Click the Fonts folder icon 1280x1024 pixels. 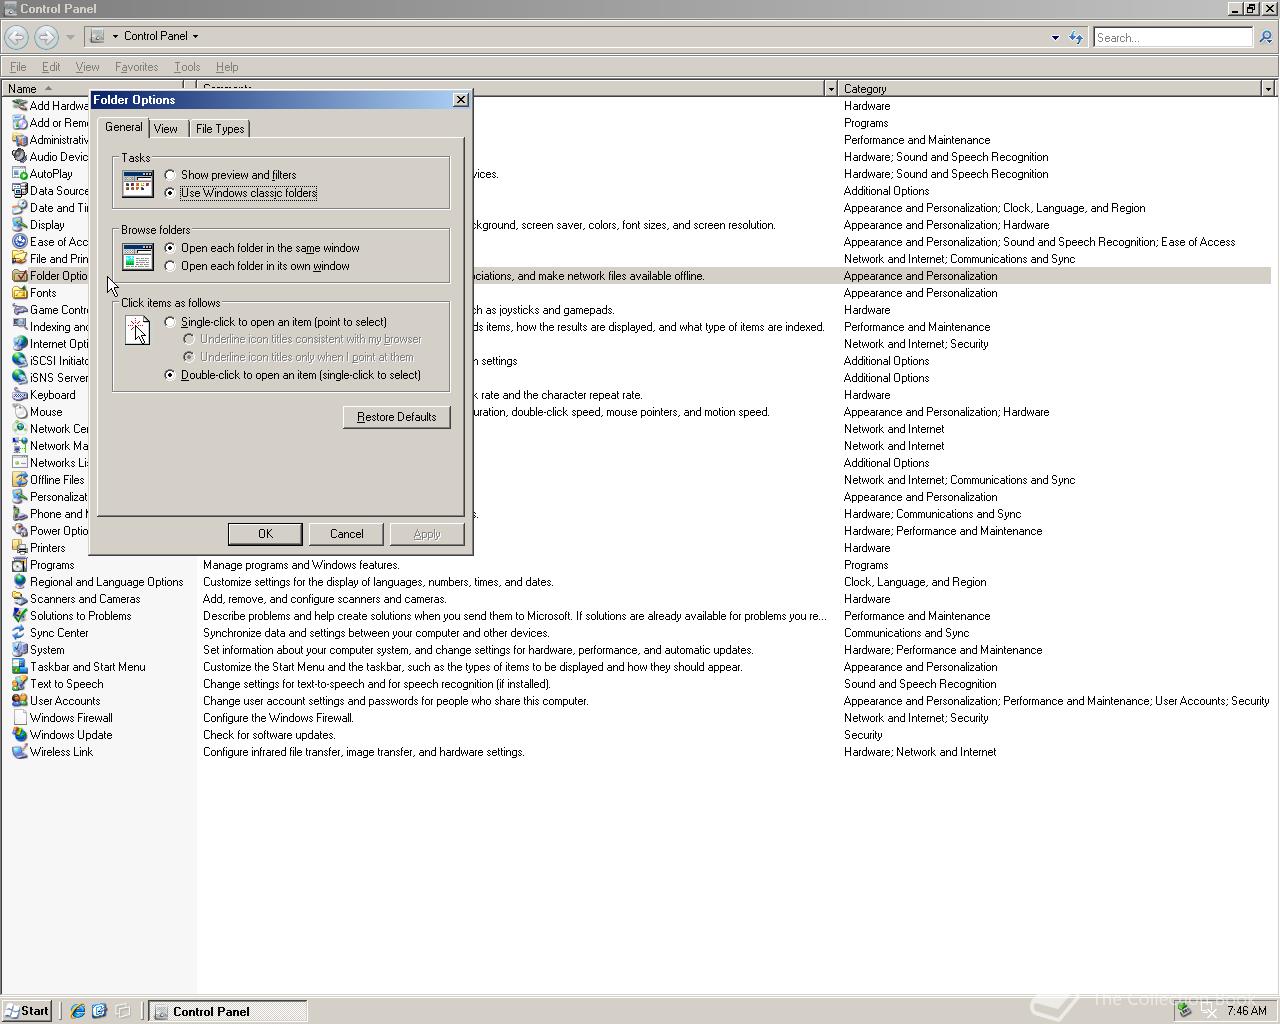[x=19, y=293]
